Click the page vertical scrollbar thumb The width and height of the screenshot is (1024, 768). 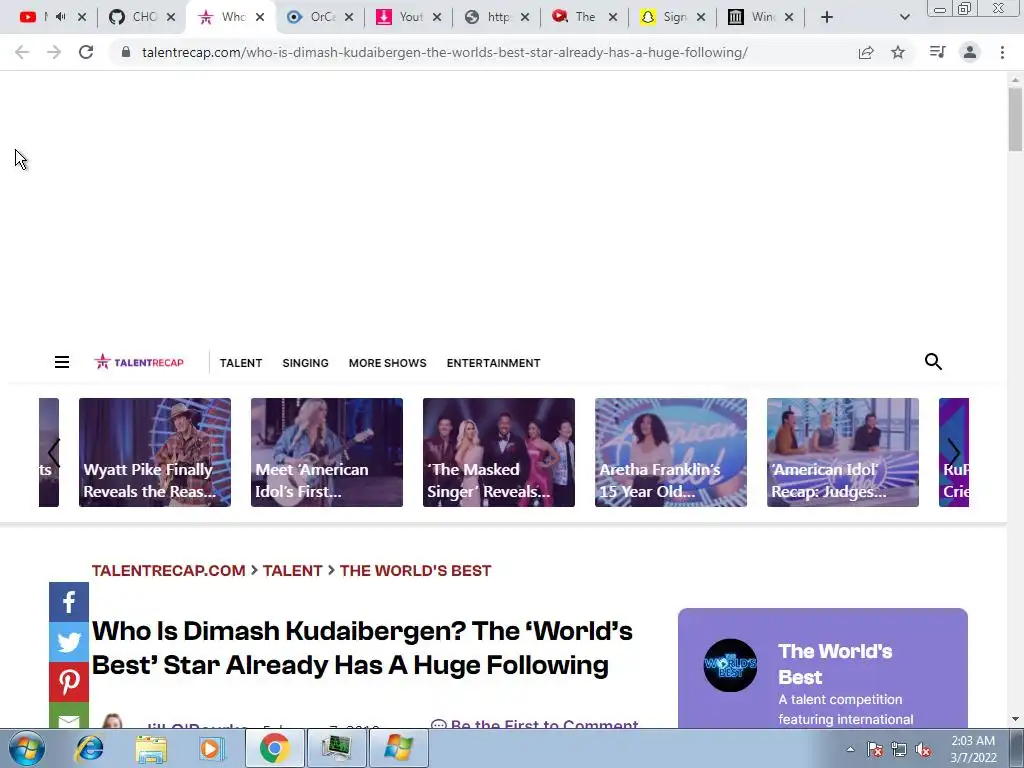click(1015, 120)
